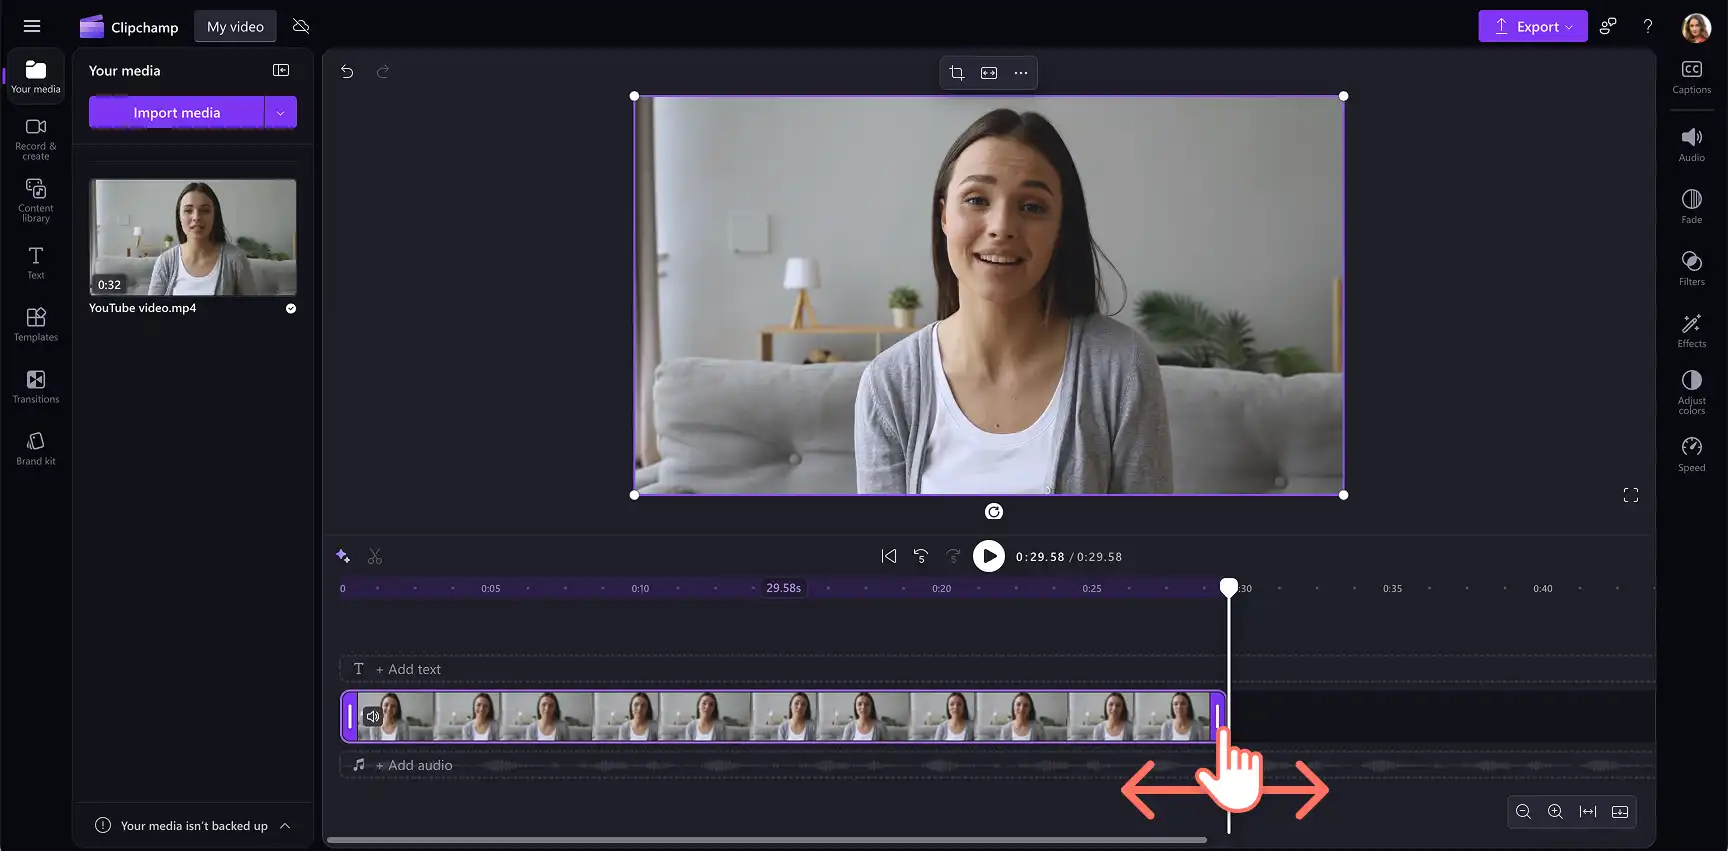Open the Text sidebar tab
The width and height of the screenshot is (1728, 851).
[36, 262]
